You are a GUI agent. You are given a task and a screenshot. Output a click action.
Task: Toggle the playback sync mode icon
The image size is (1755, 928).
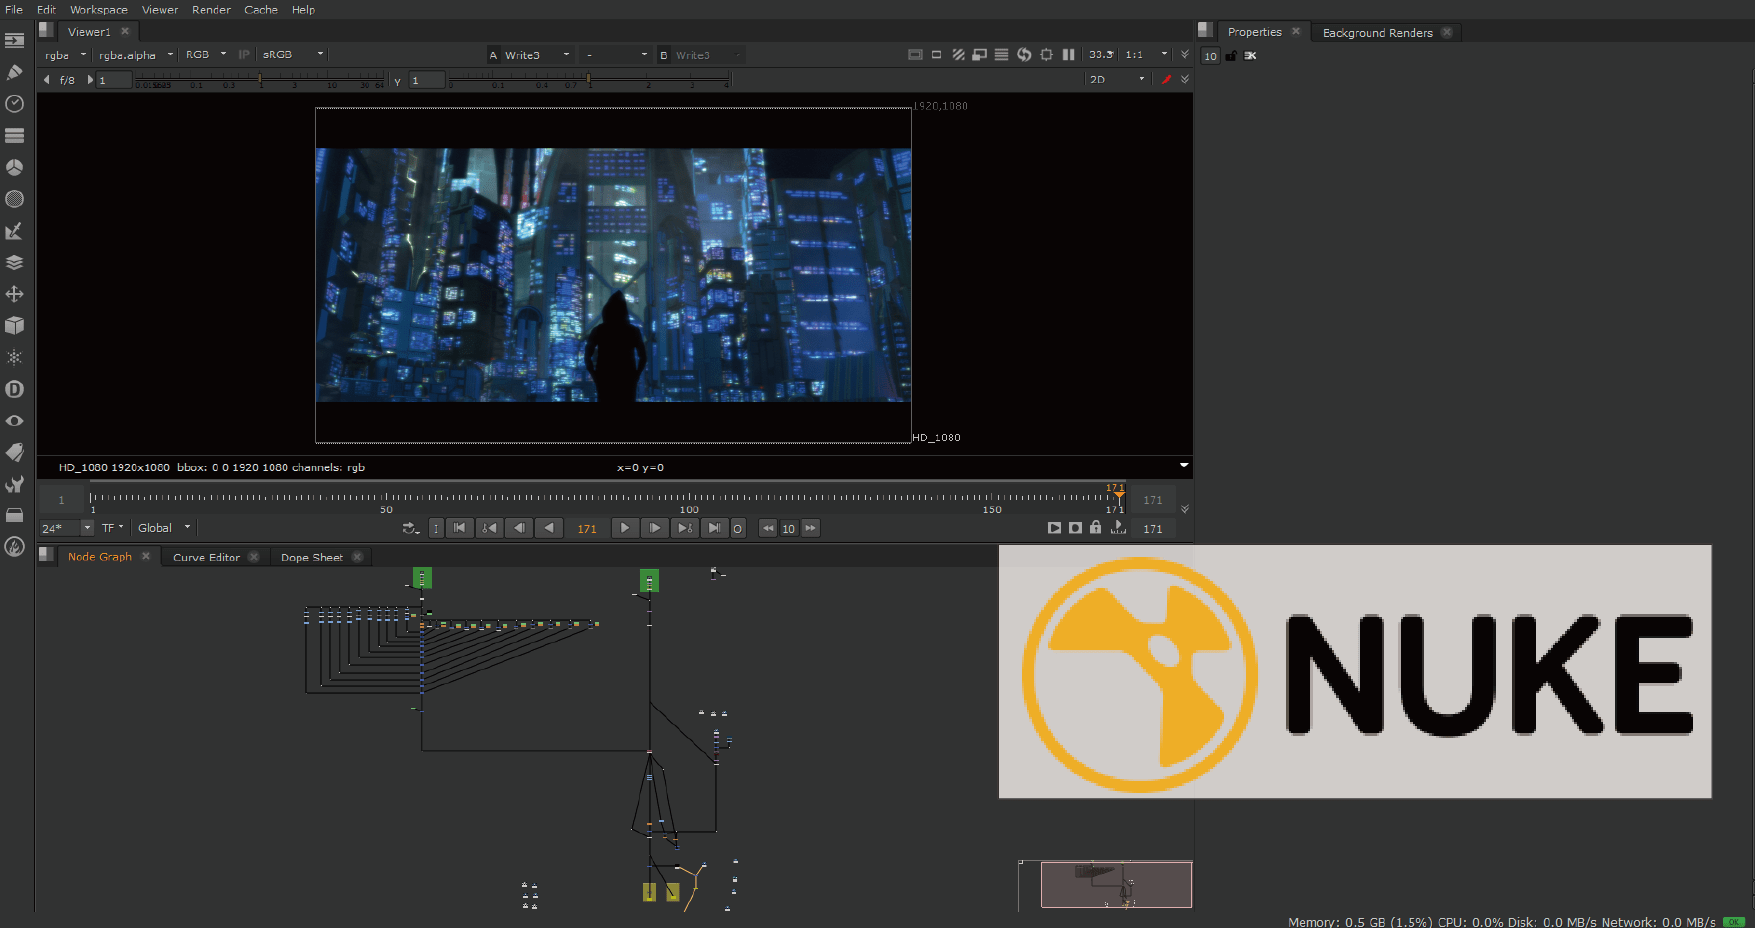tap(410, 528)
